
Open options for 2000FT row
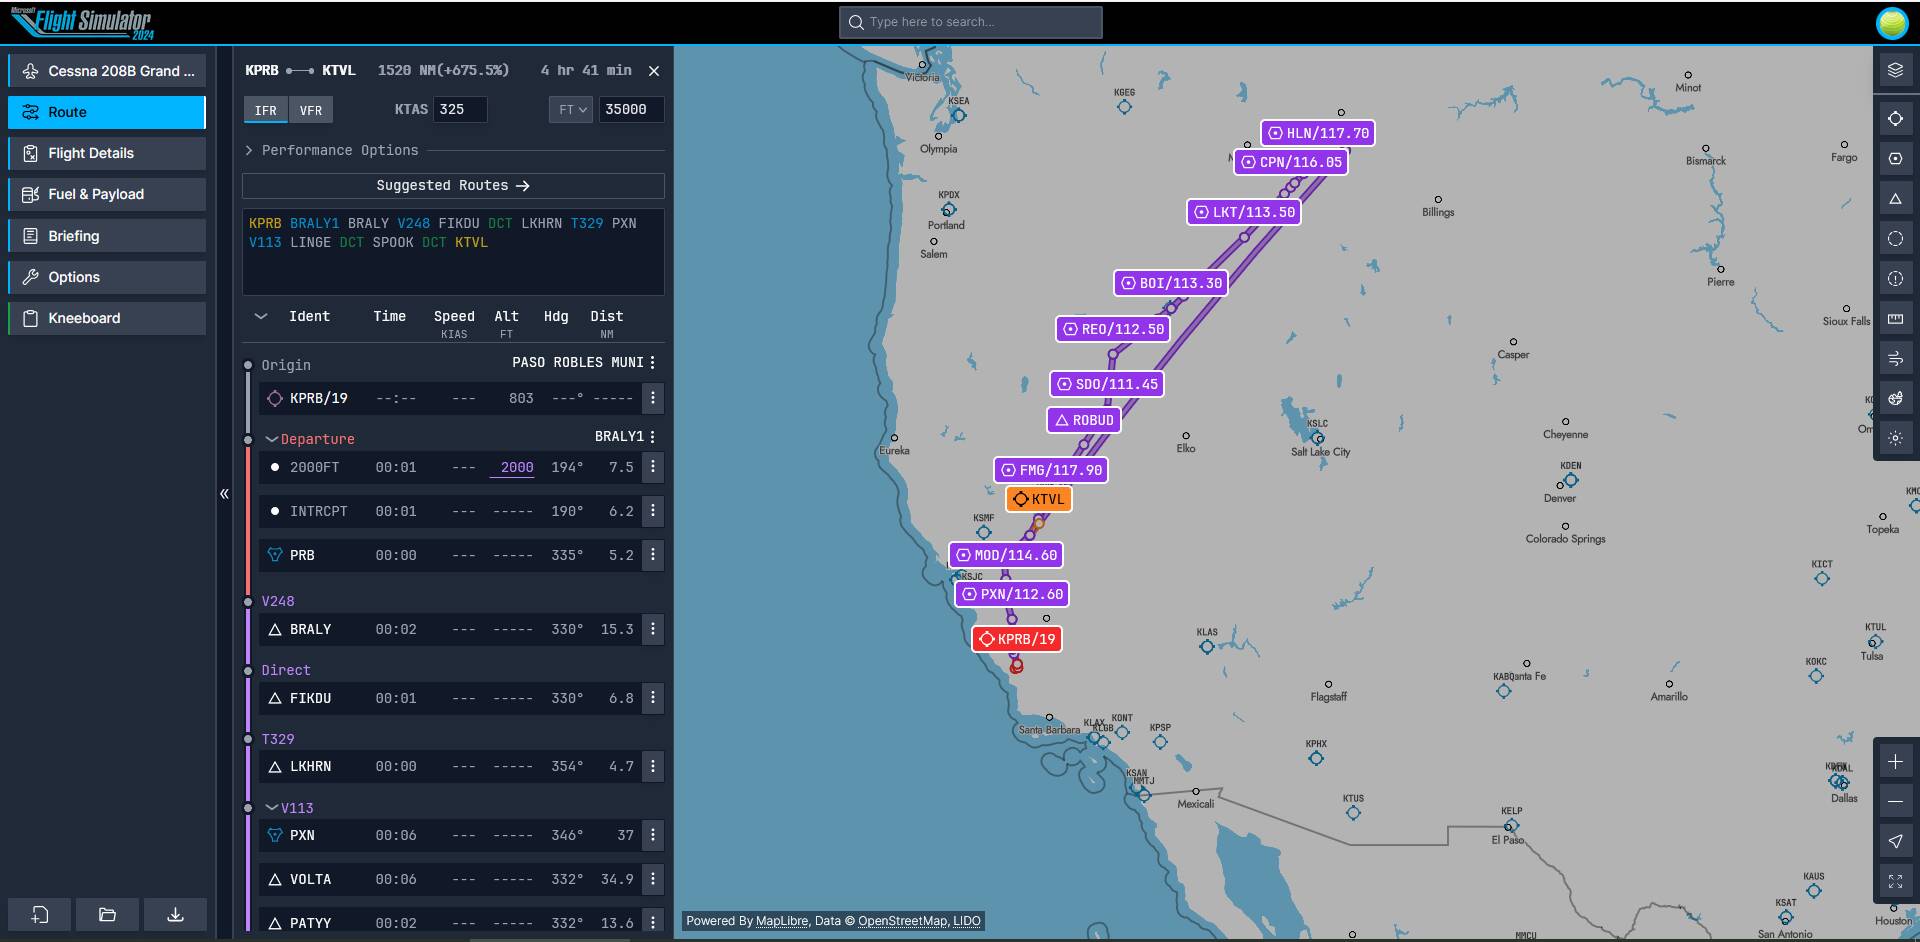[x=653, y=467]
